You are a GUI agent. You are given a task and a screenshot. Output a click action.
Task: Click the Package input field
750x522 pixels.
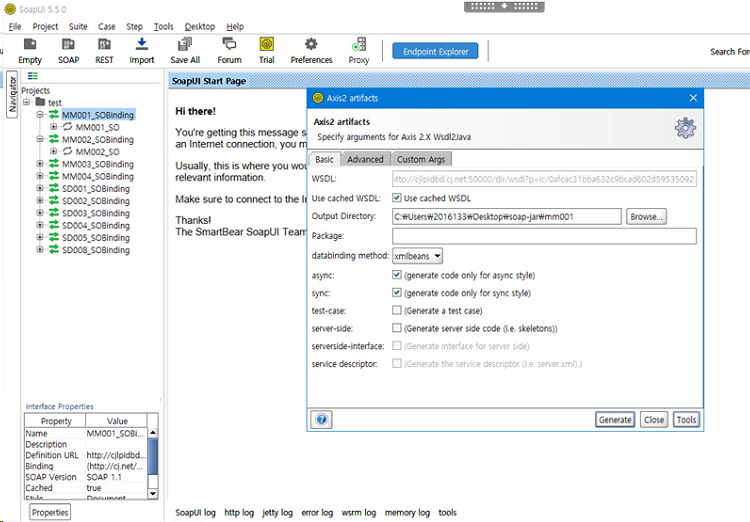544,236
